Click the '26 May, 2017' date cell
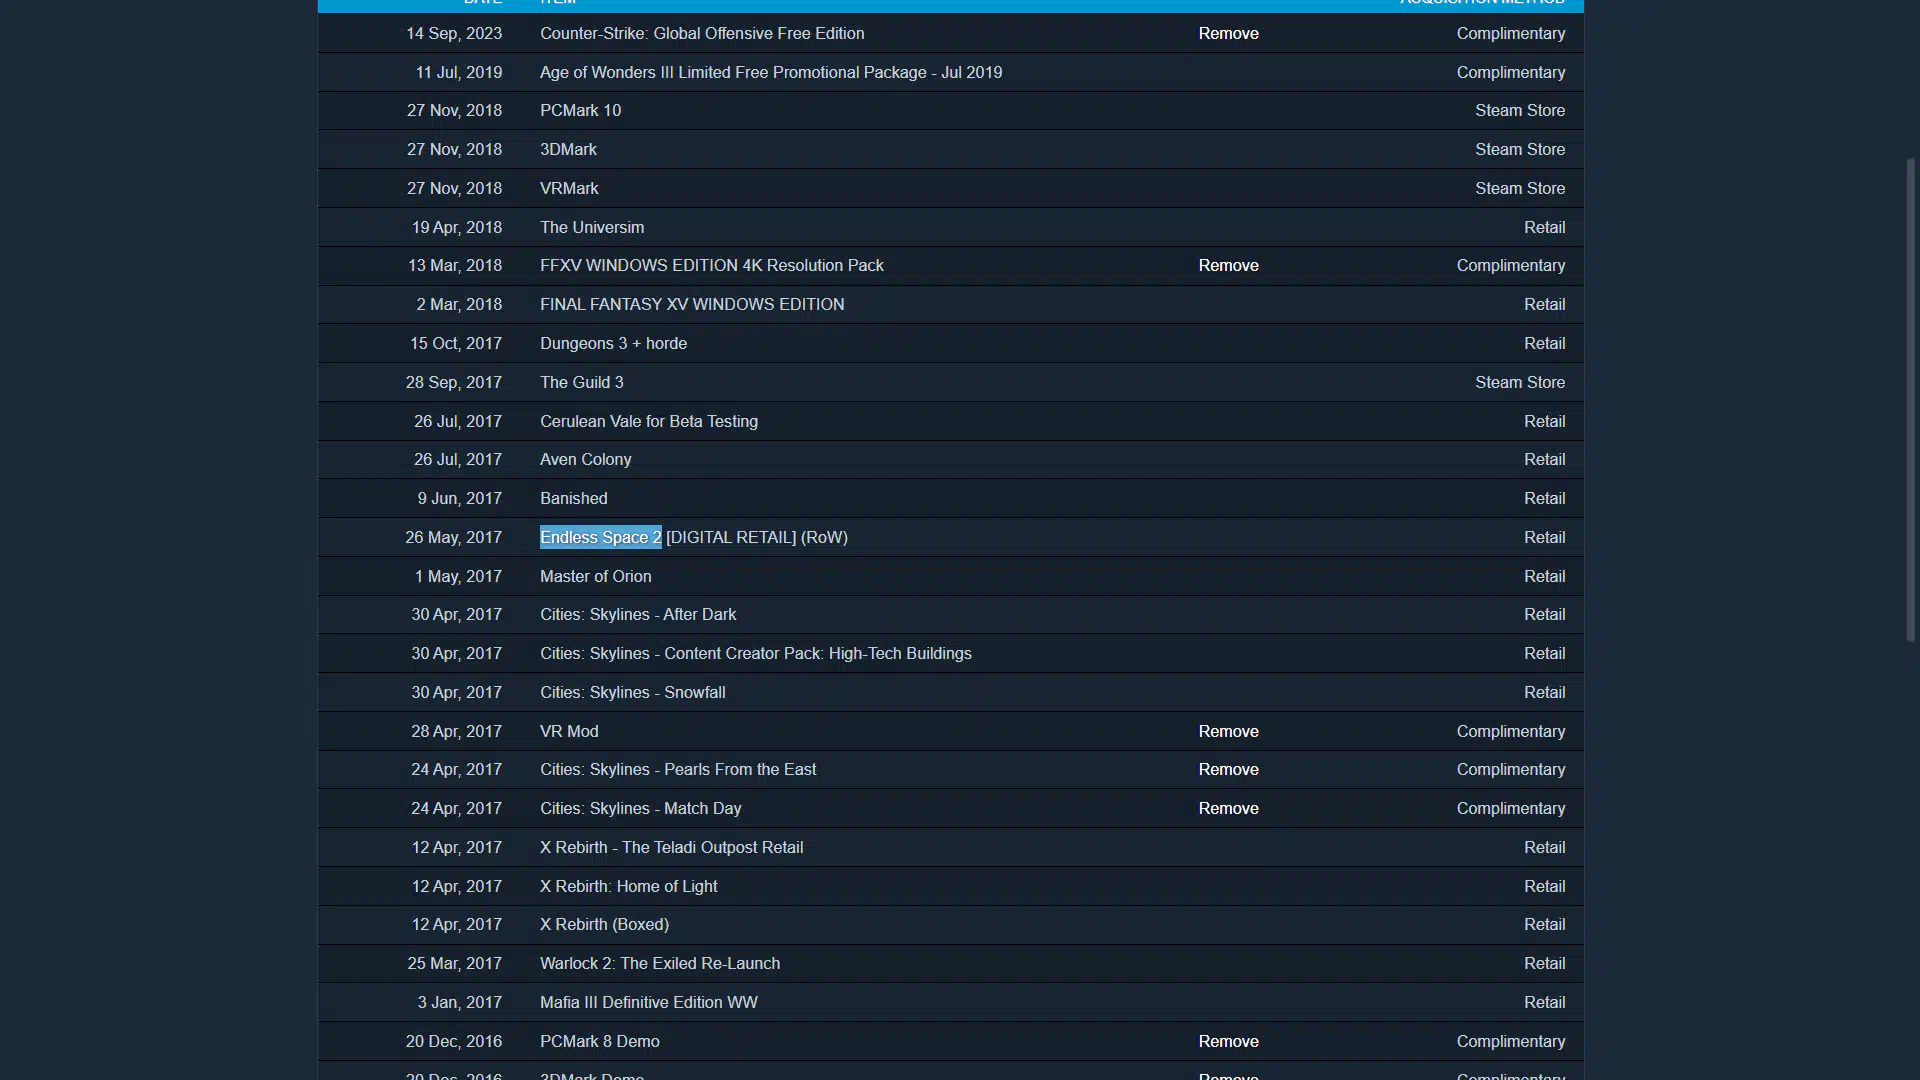The height and width of the screenshot is (1080, 1920). pyautogui.click(x=453, y=537)
